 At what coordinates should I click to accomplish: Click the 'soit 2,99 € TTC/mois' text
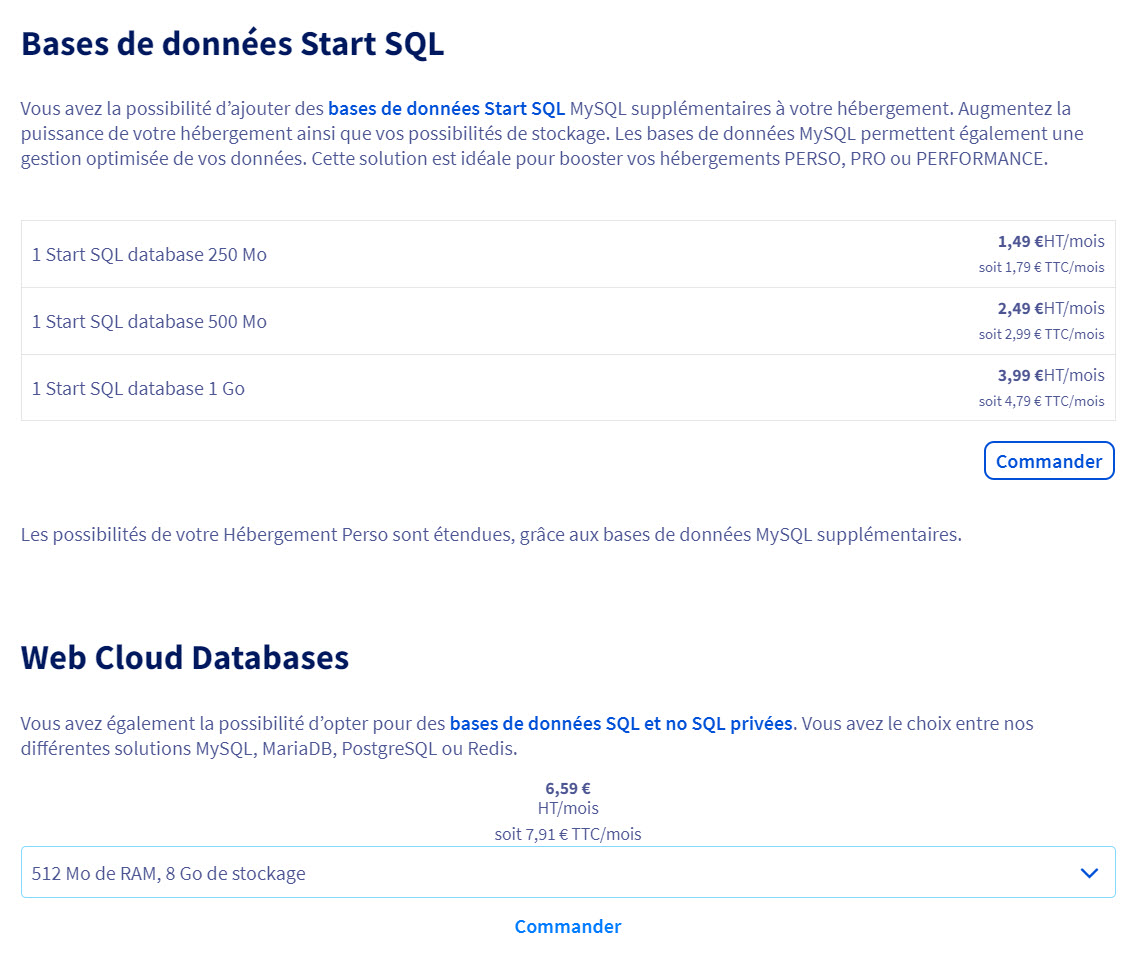1041,334
